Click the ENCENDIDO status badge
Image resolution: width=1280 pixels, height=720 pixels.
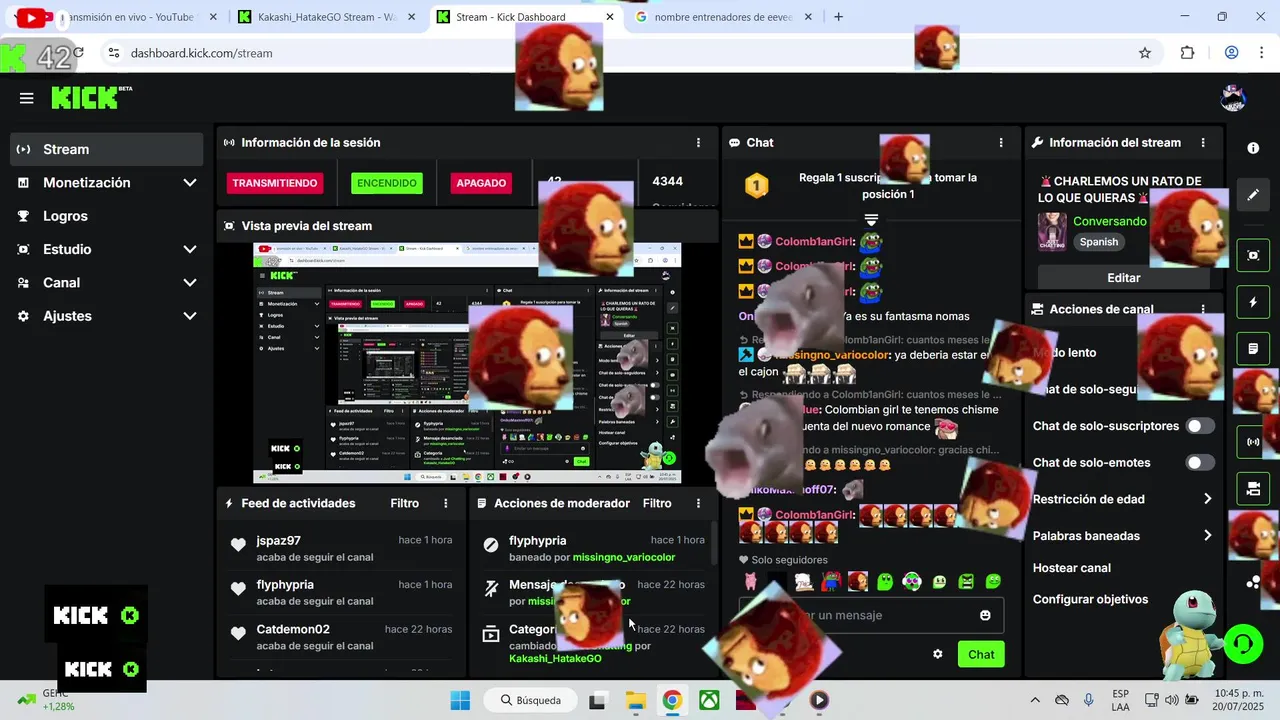tap(387, 183)
